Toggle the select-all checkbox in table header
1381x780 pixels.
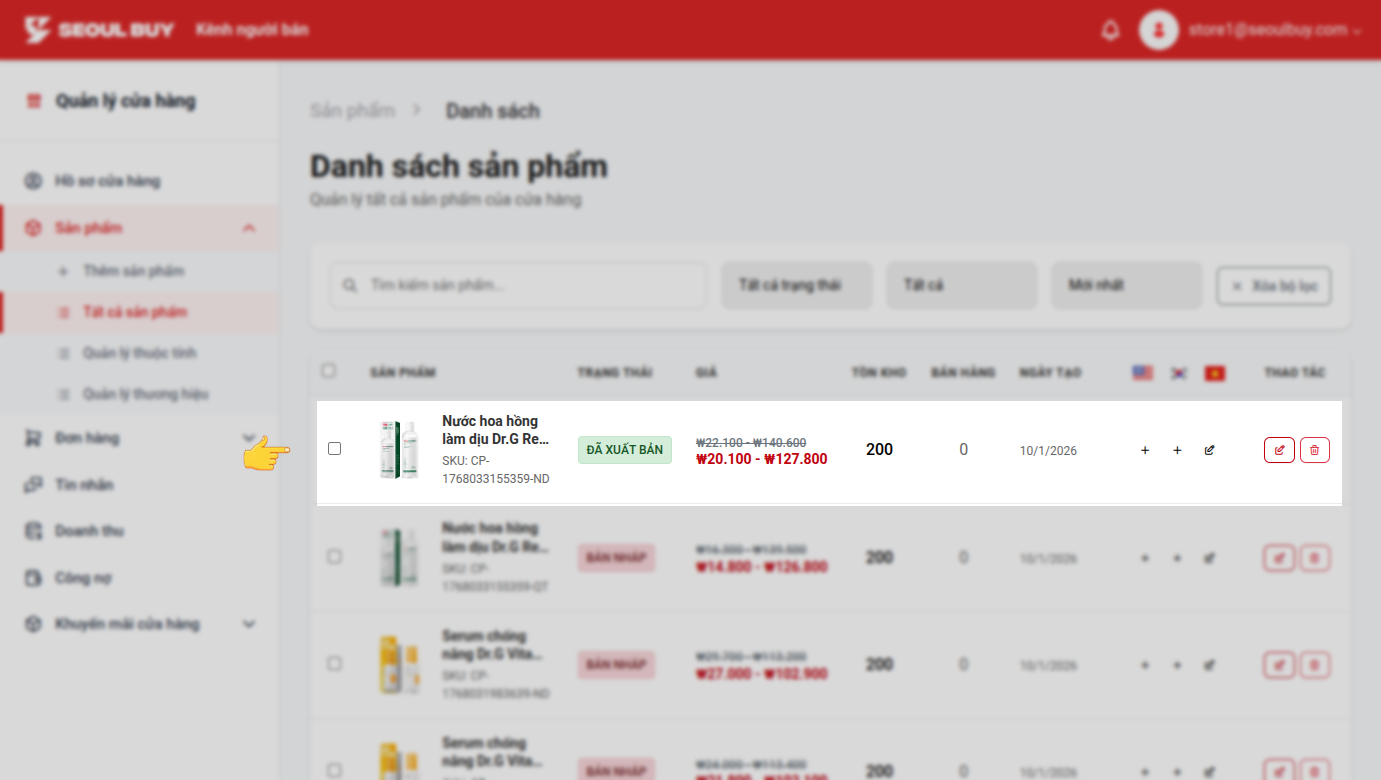pos(328,371)
